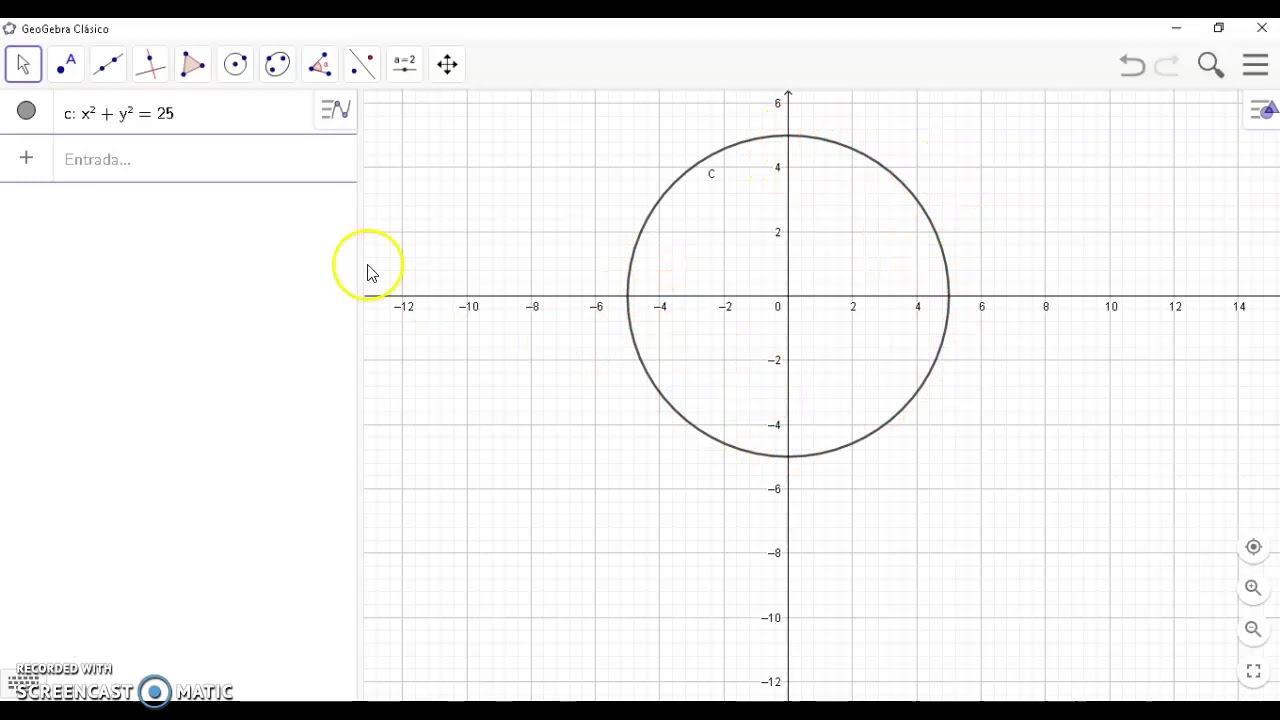This screenshot has width=1280, height=720.
Task: Close the GeoGebra Clásico window
Action: [x=1262, y=28]
